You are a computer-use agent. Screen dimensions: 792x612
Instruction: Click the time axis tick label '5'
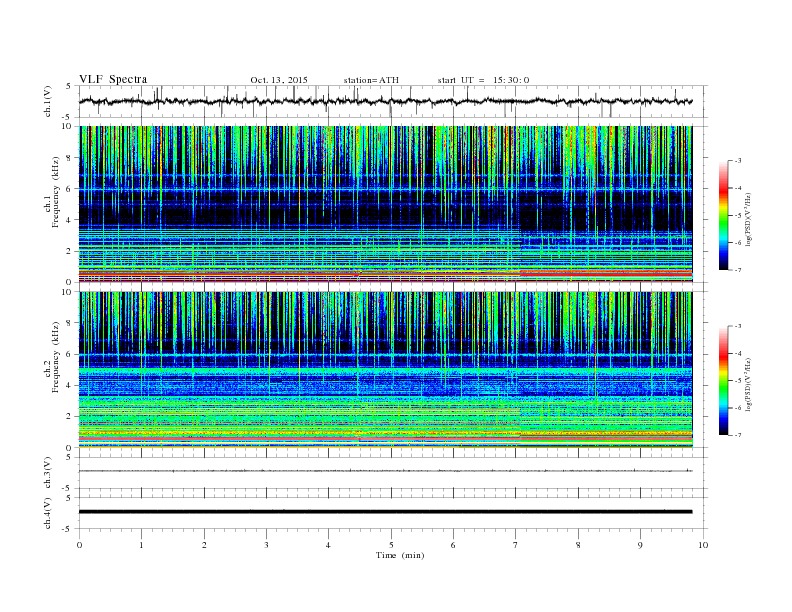[x=391, y=545]
